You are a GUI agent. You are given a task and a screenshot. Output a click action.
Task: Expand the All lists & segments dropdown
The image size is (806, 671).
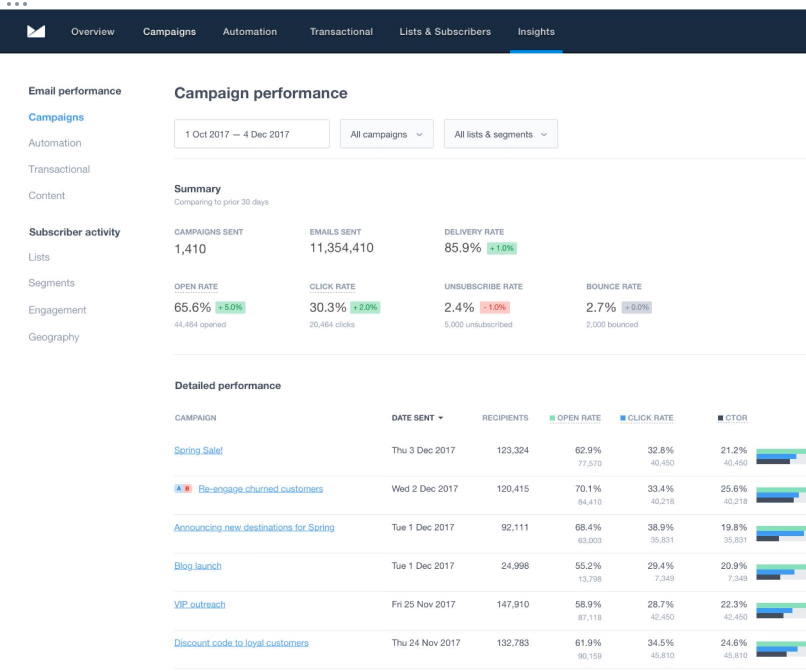tap(501, 134)
